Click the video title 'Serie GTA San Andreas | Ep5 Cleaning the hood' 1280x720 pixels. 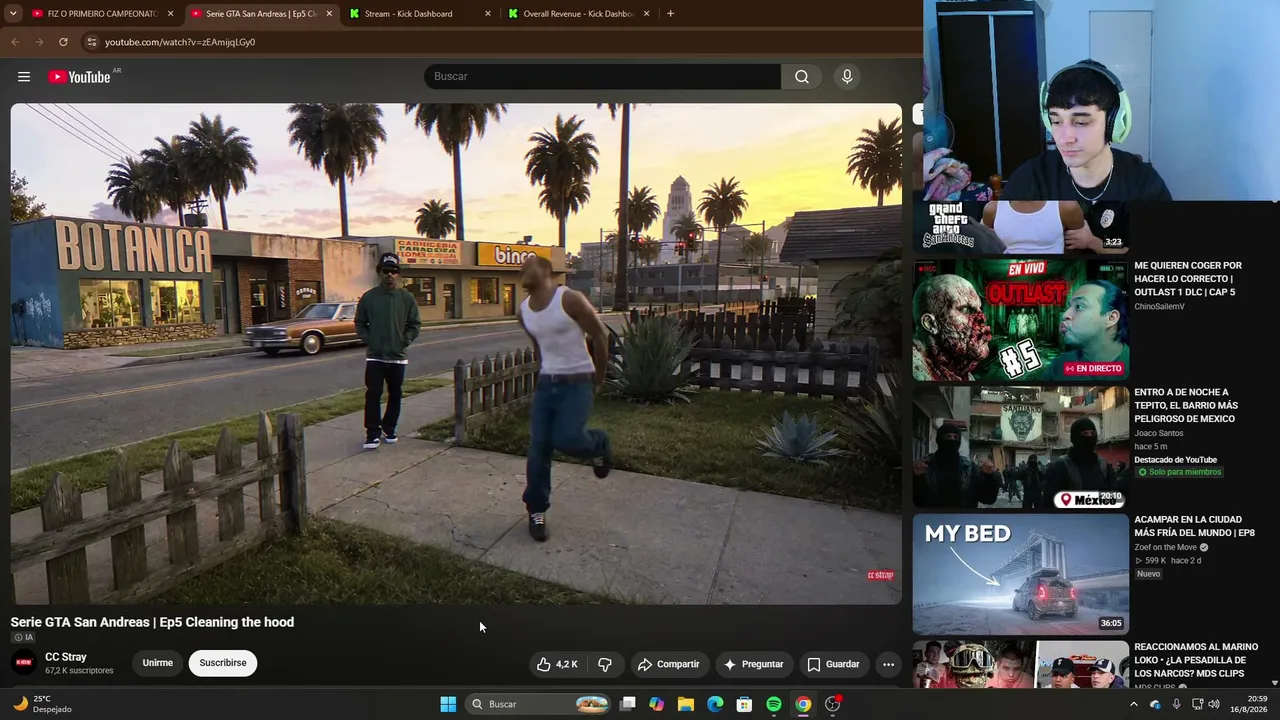[x=152, y=622]
